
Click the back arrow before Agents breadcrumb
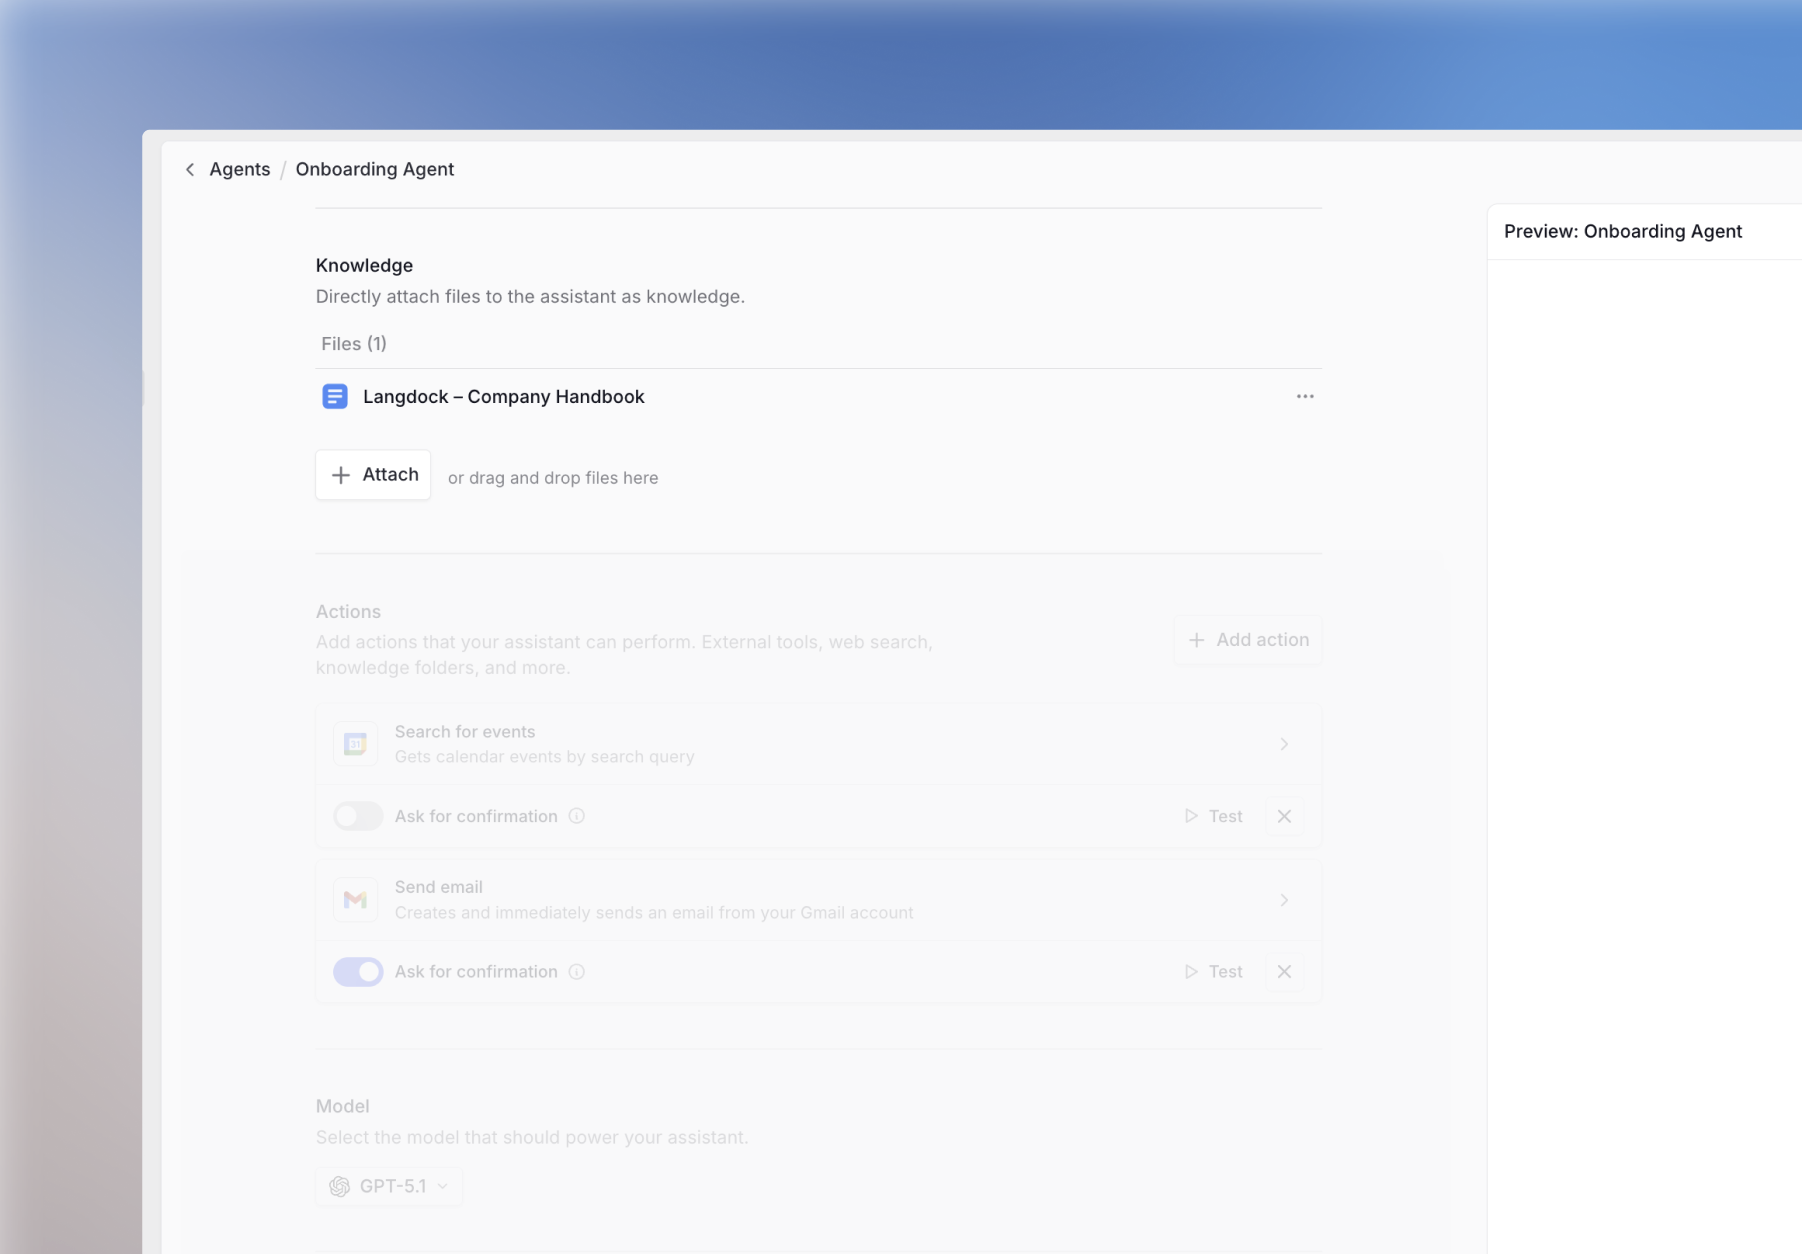click(x=190, y=169)
